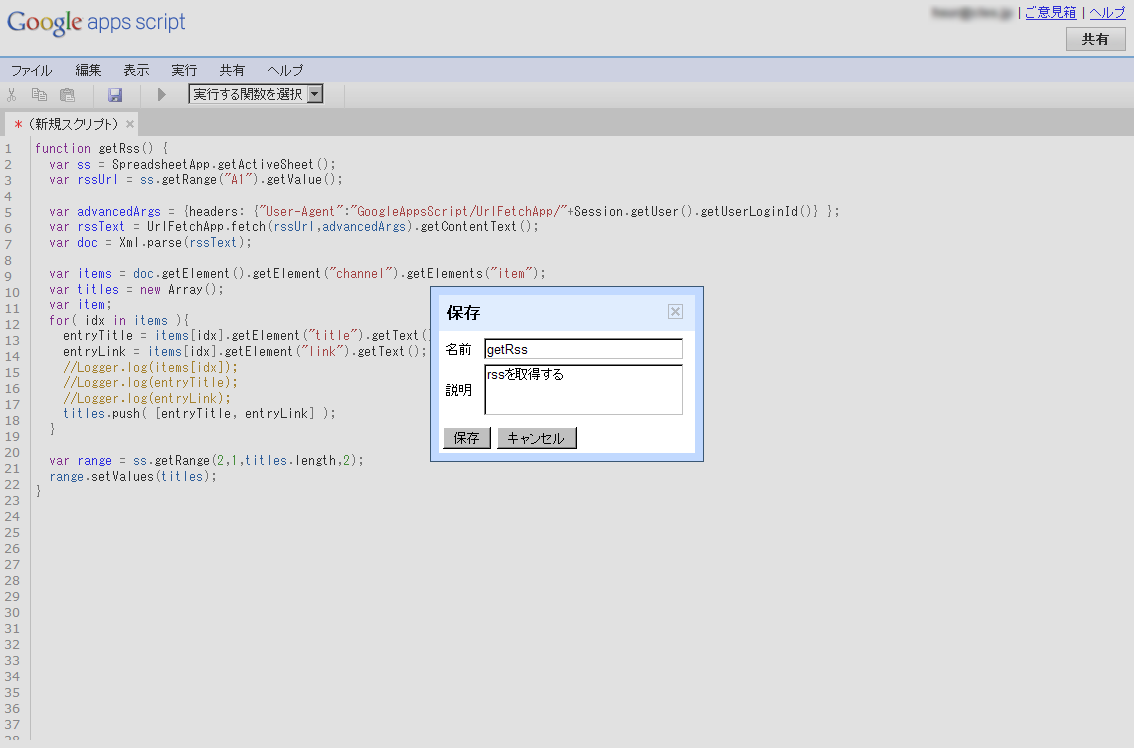Close the 新規スクリプト tab with its x
The image size is (1134, 748).
130,124
